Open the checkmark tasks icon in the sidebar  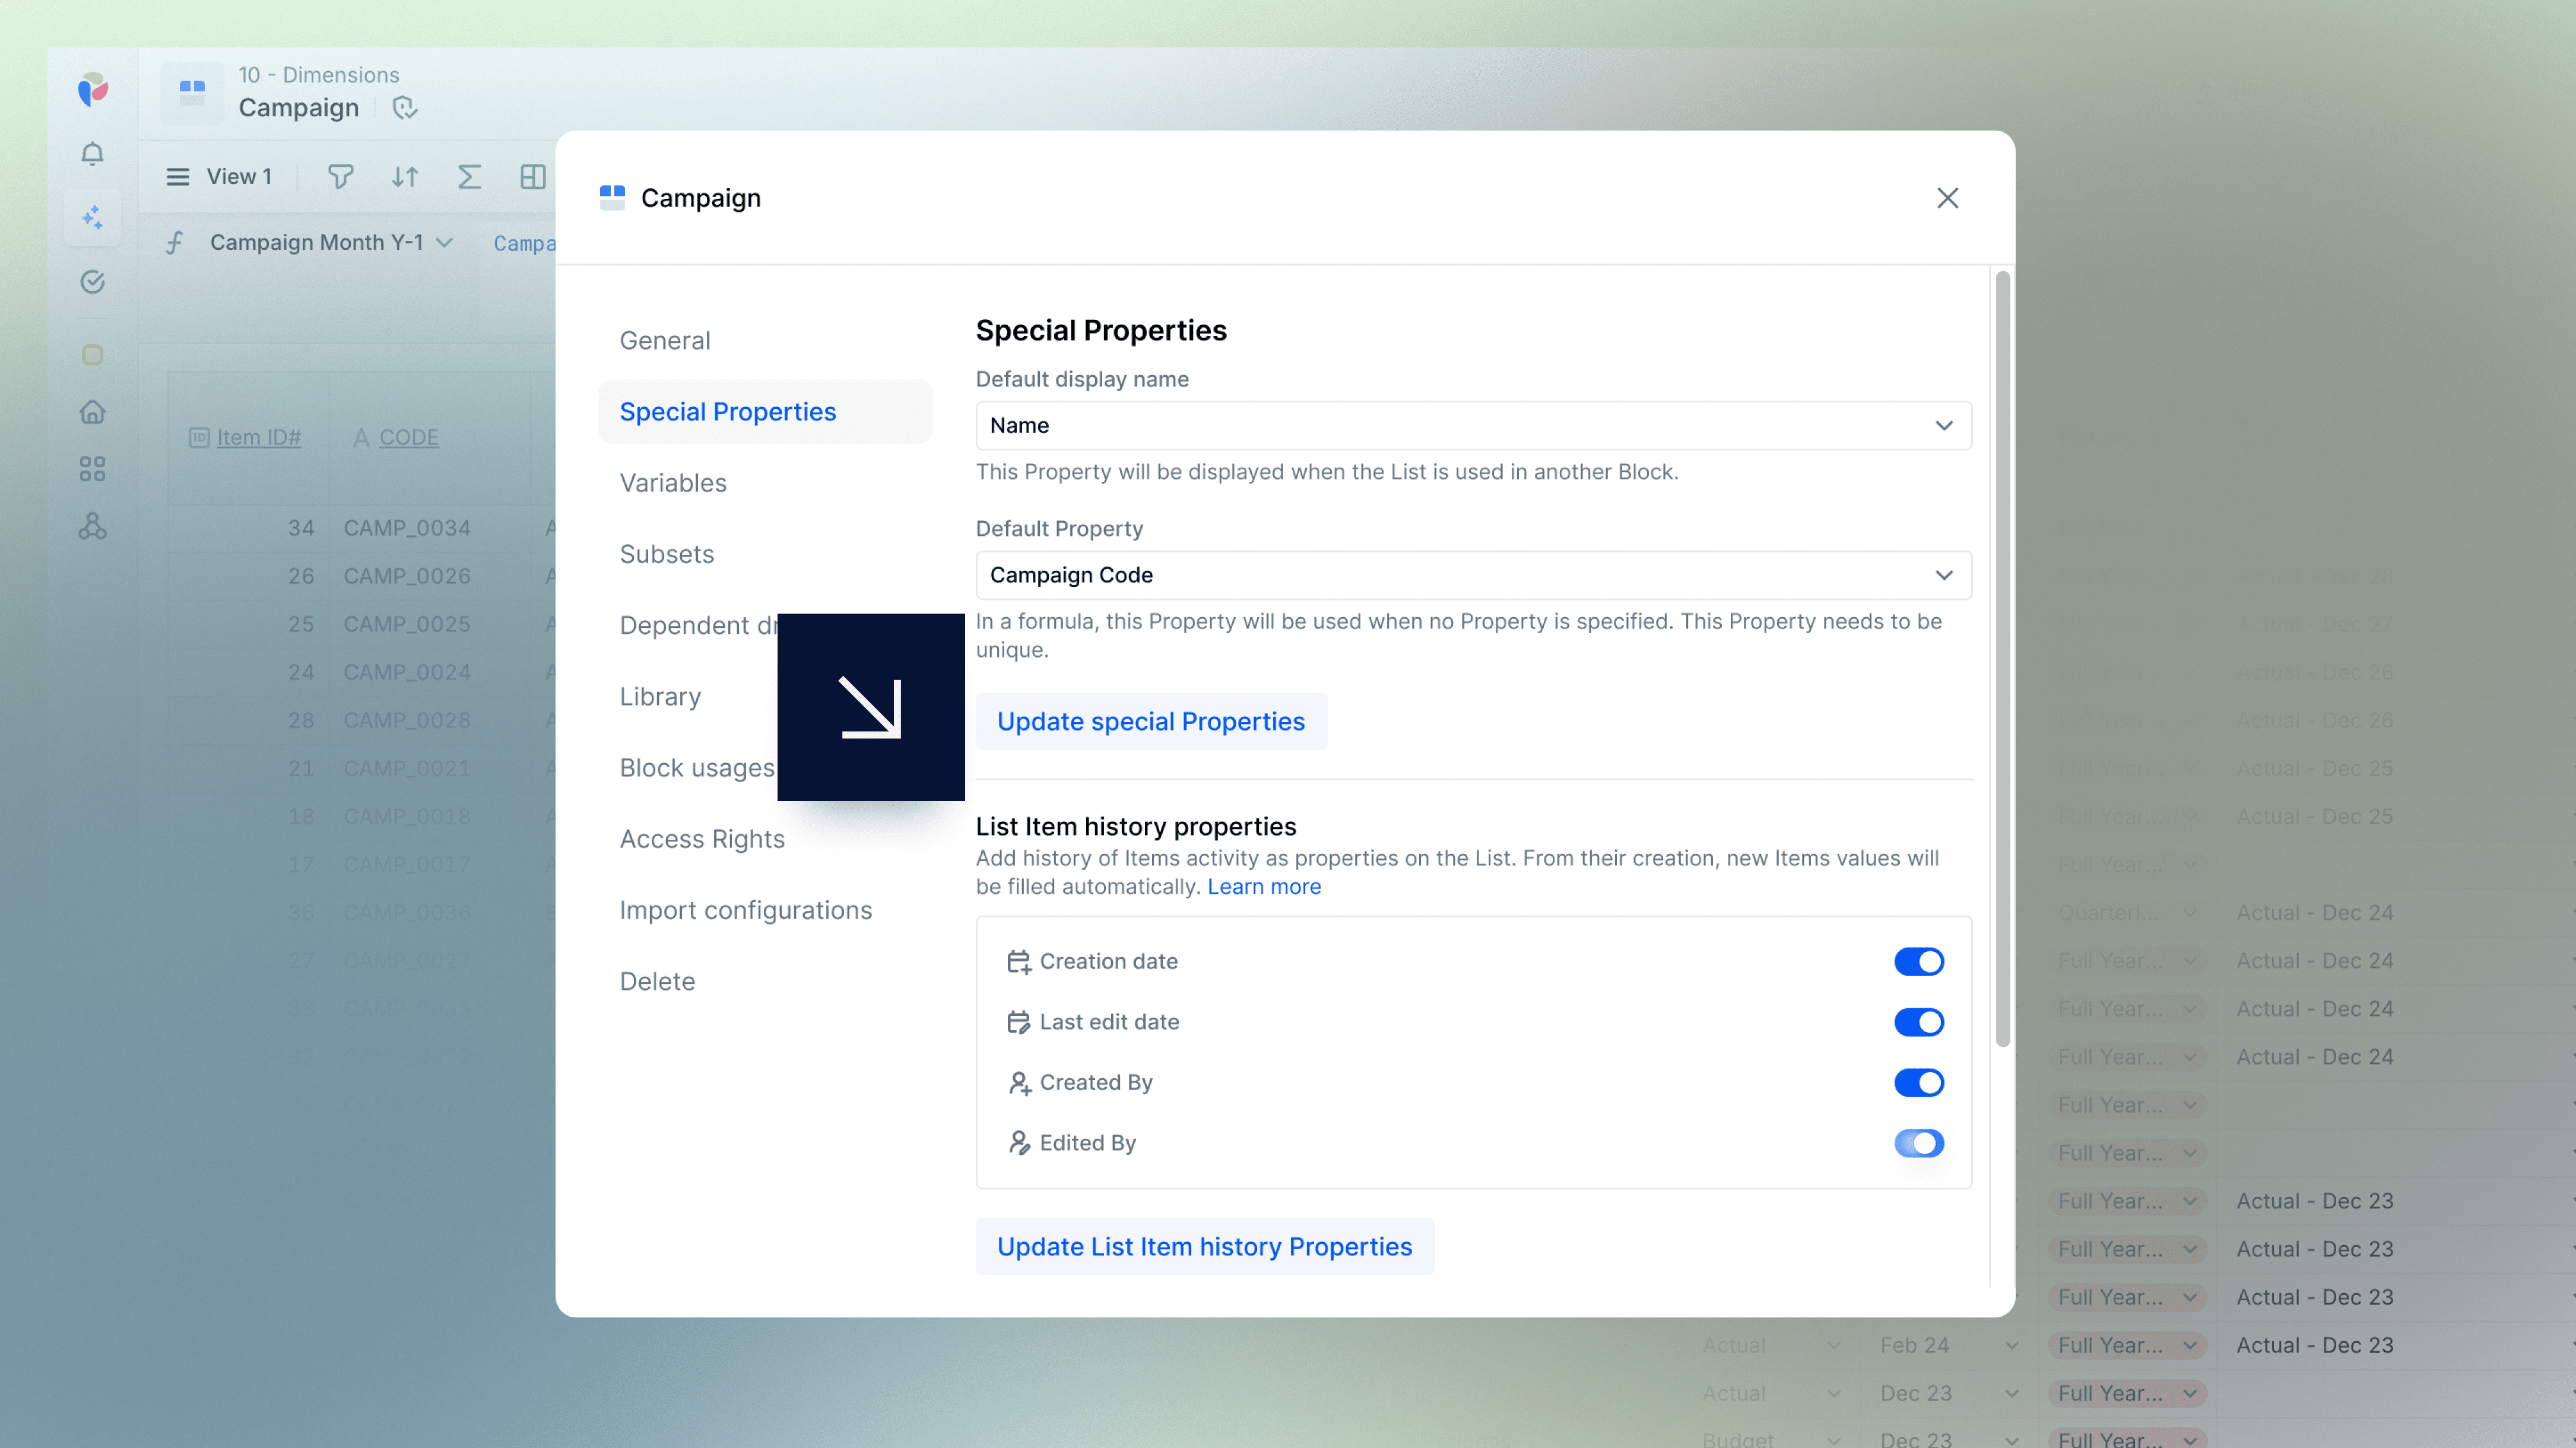click(92, 282)
